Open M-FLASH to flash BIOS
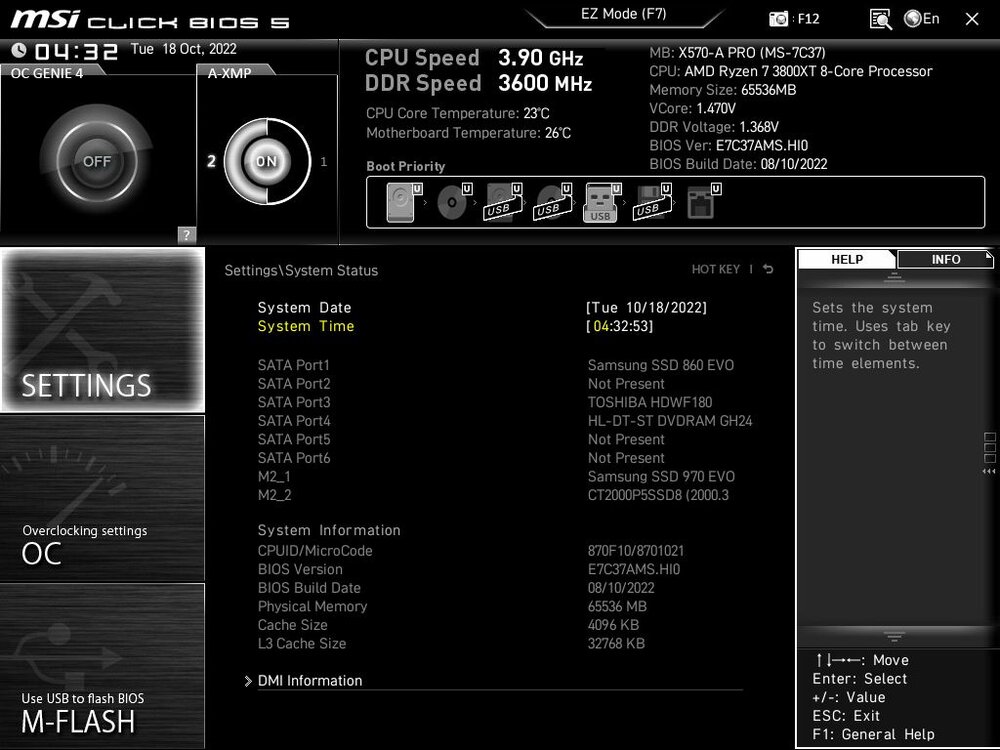 [x=102, y=666]
